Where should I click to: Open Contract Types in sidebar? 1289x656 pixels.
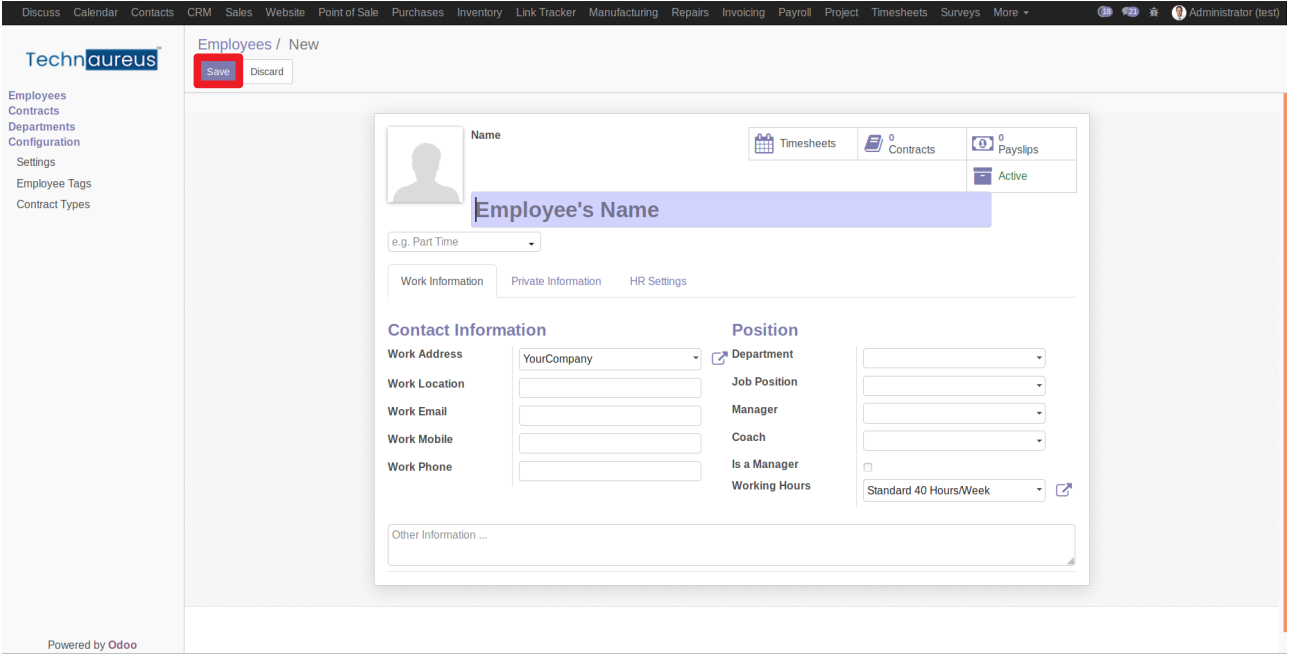(53, 205)
